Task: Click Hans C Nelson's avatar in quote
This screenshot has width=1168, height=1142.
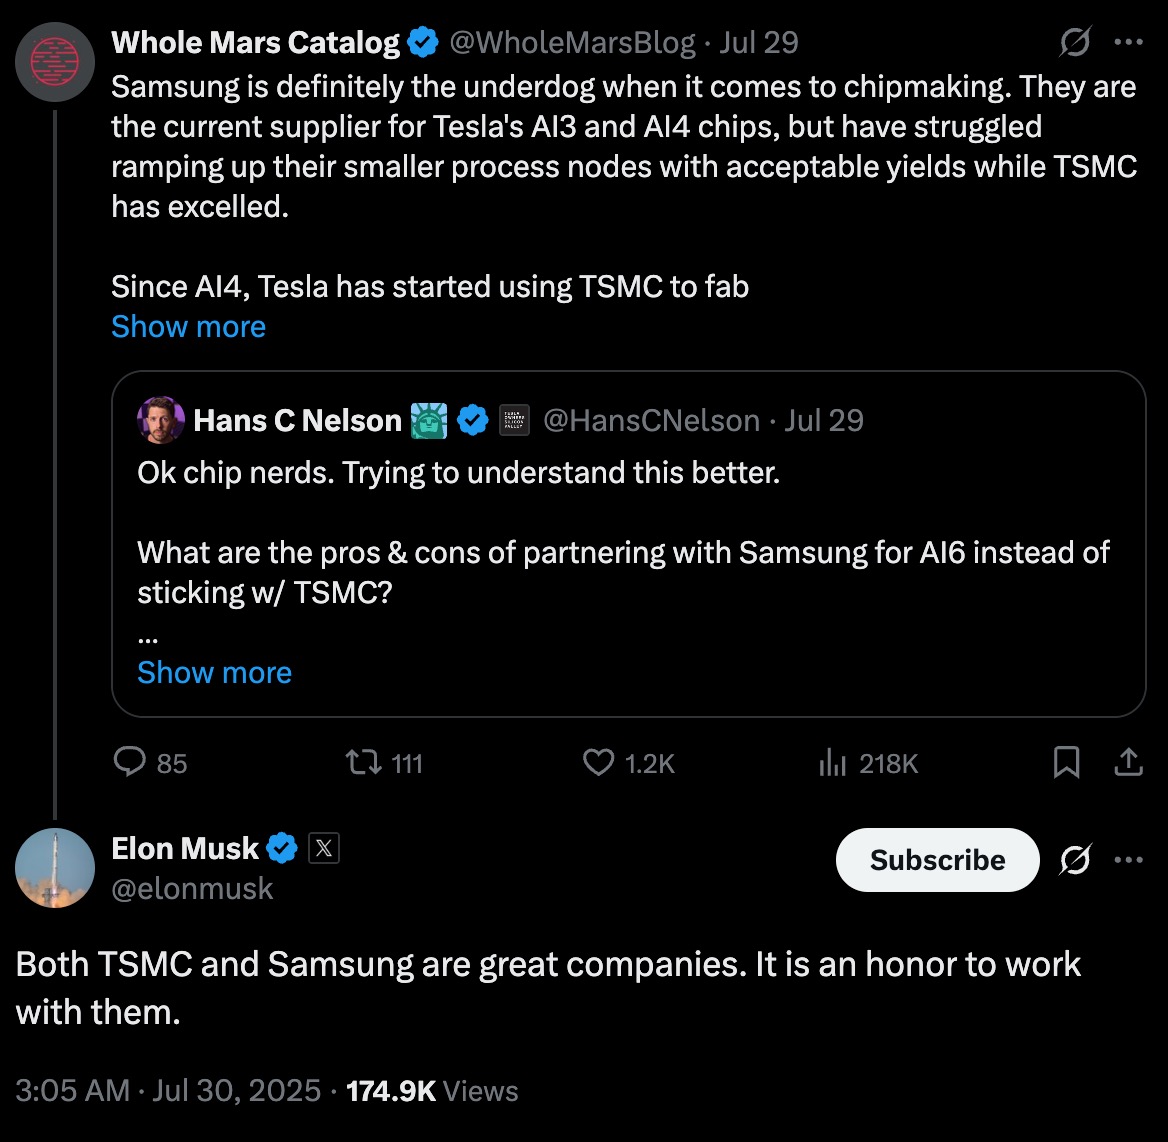Action: point(161,421)
